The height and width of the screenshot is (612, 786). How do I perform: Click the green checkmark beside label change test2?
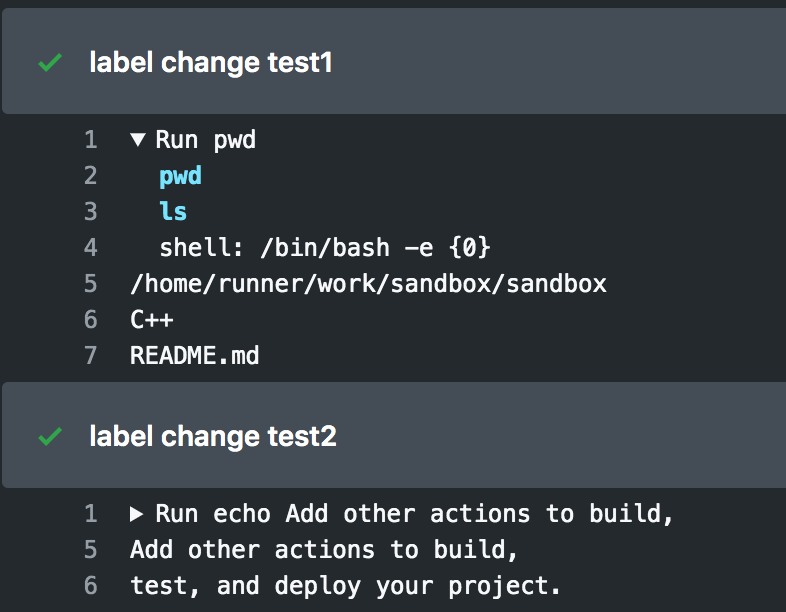48,437
